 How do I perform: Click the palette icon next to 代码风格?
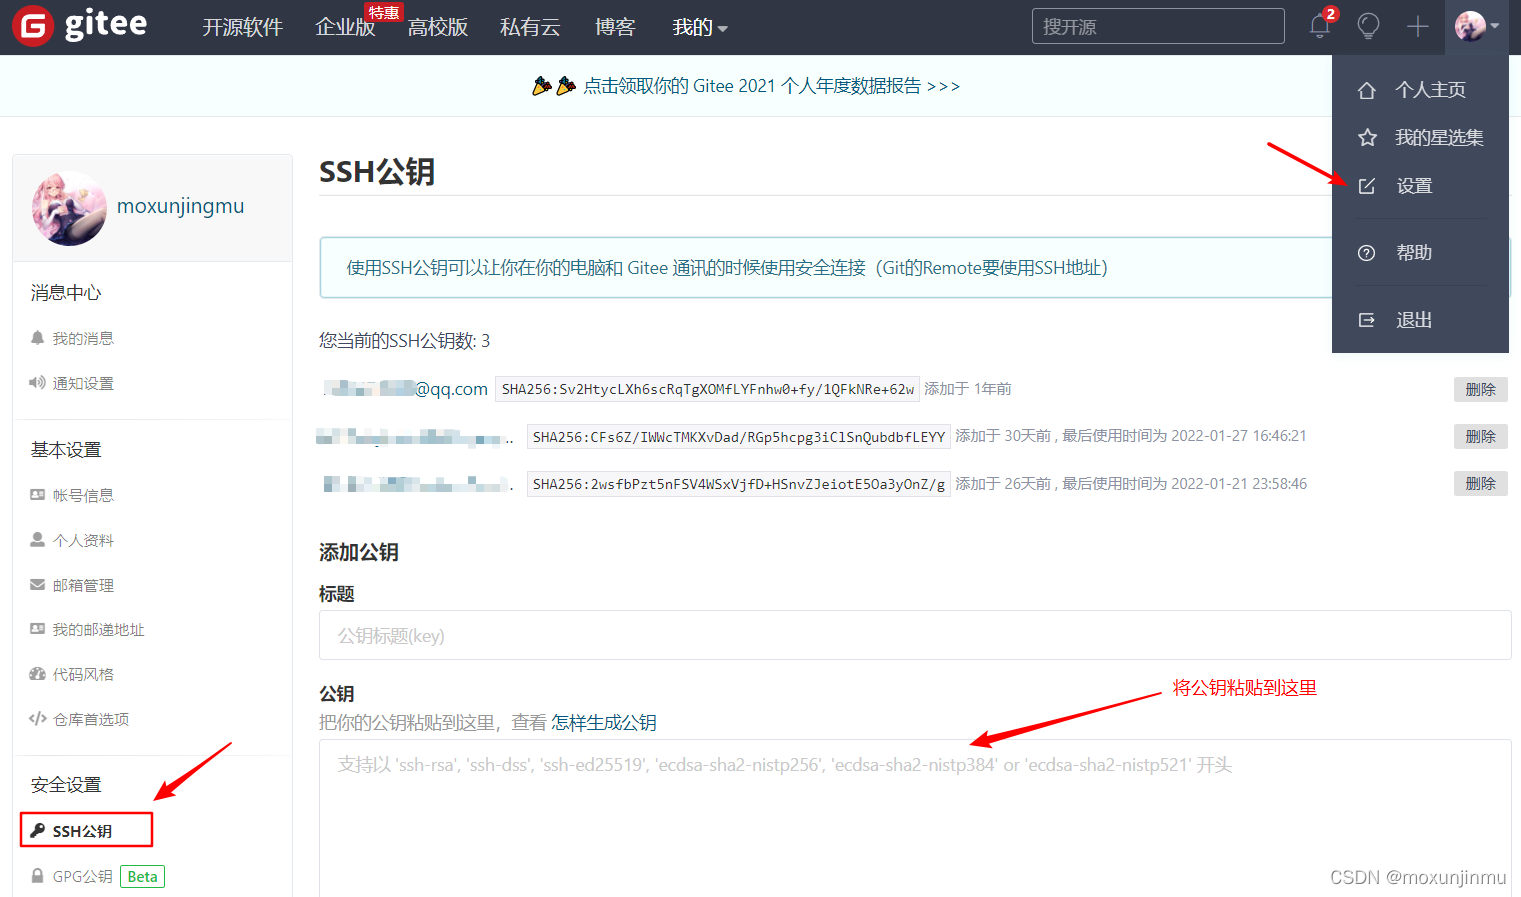[38, 674]
